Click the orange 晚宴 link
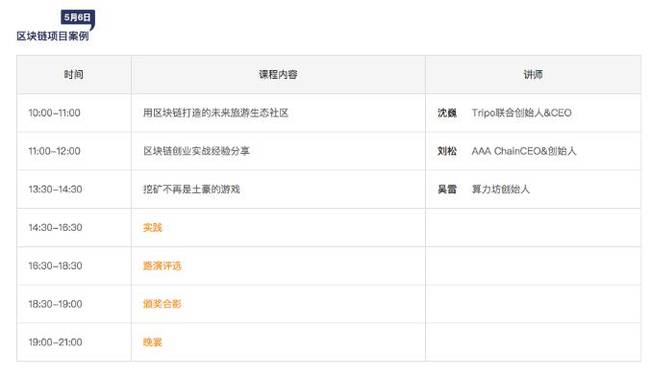 click(x=153, y=342)
